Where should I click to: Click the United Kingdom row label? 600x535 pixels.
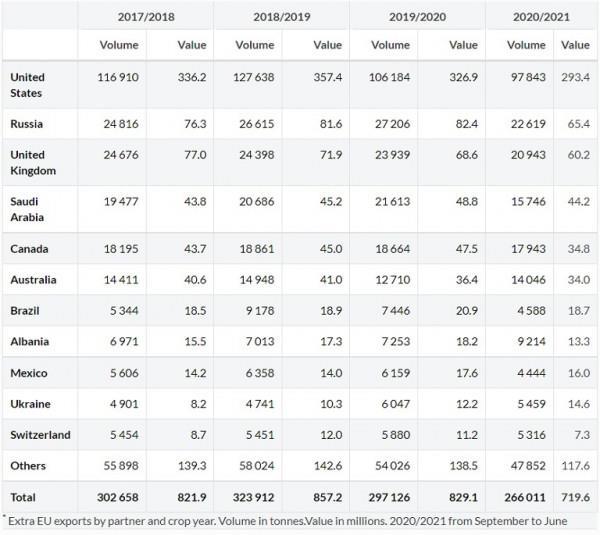(32, 163)
